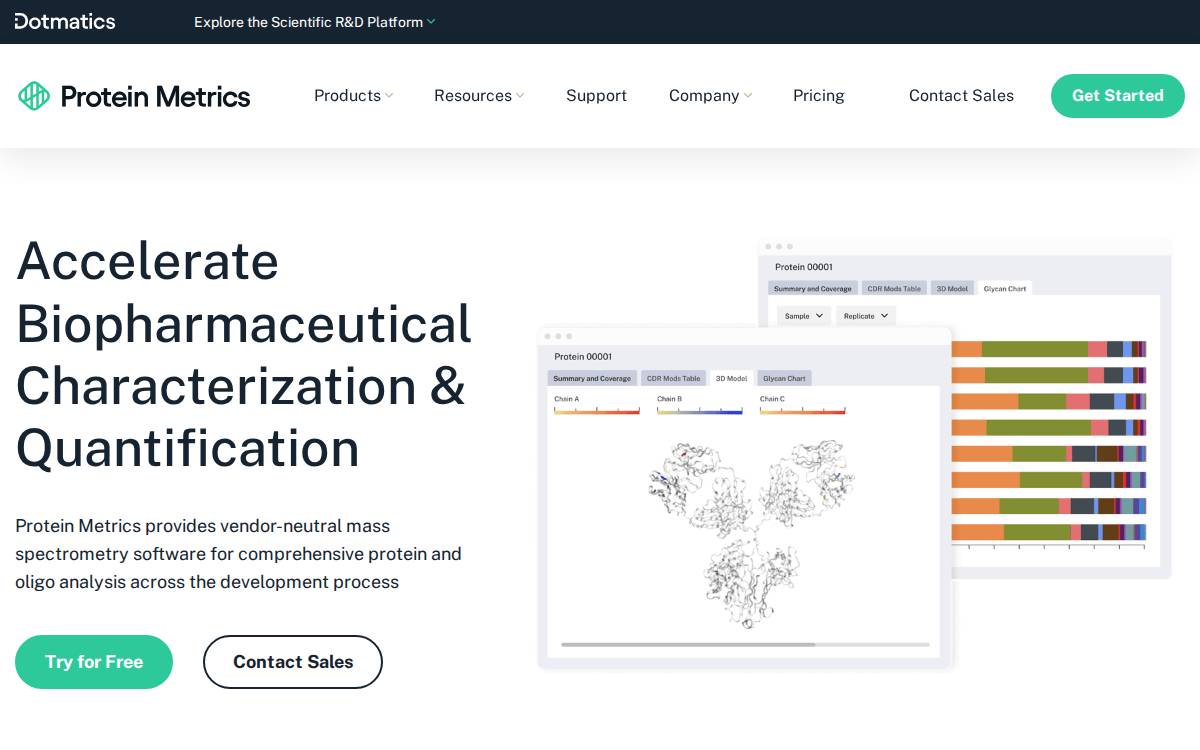Click the Chain A color gradient scale
The width and height of the screenshot is (1200, 750).
coord(597,410)
